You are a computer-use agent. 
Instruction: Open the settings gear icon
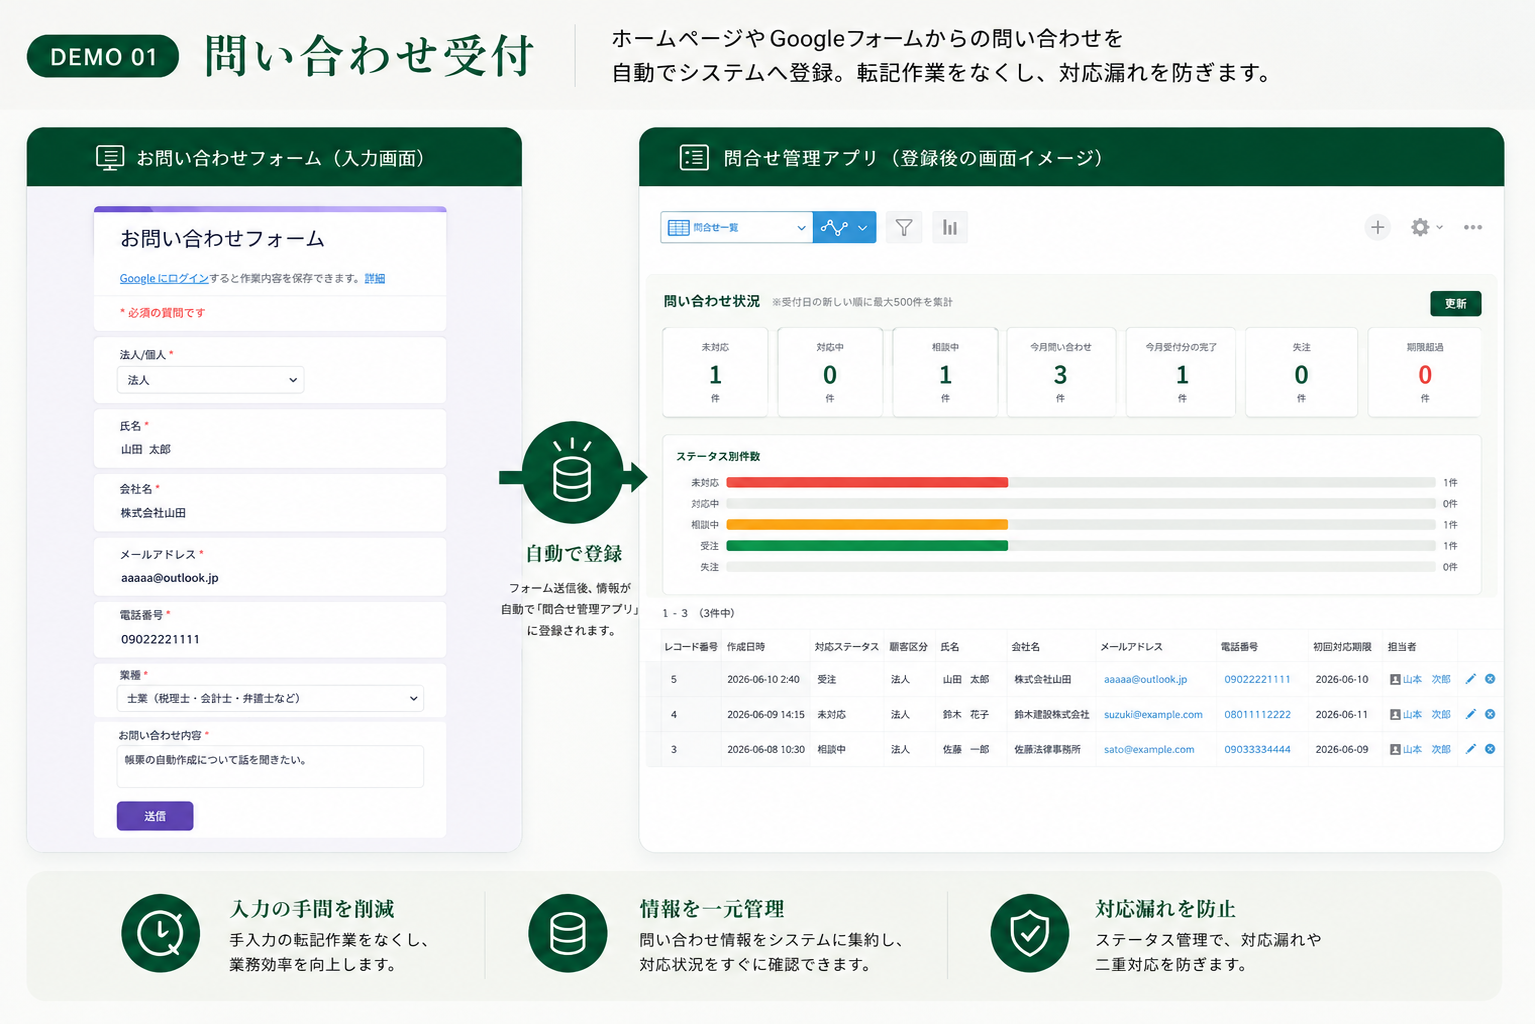click(1420, 227)
